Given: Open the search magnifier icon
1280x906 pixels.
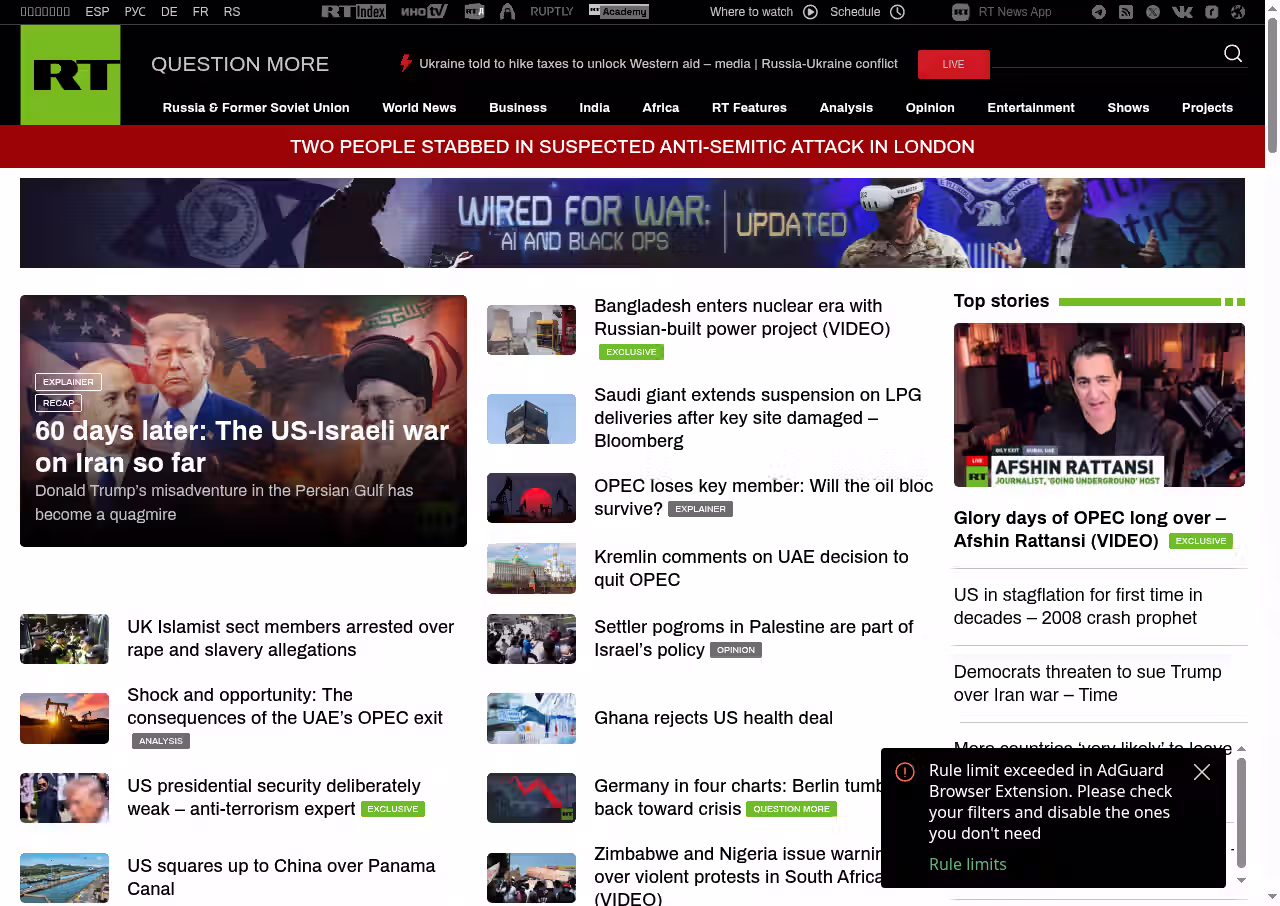Looking at the screenshot, I should coord(1233,54).
